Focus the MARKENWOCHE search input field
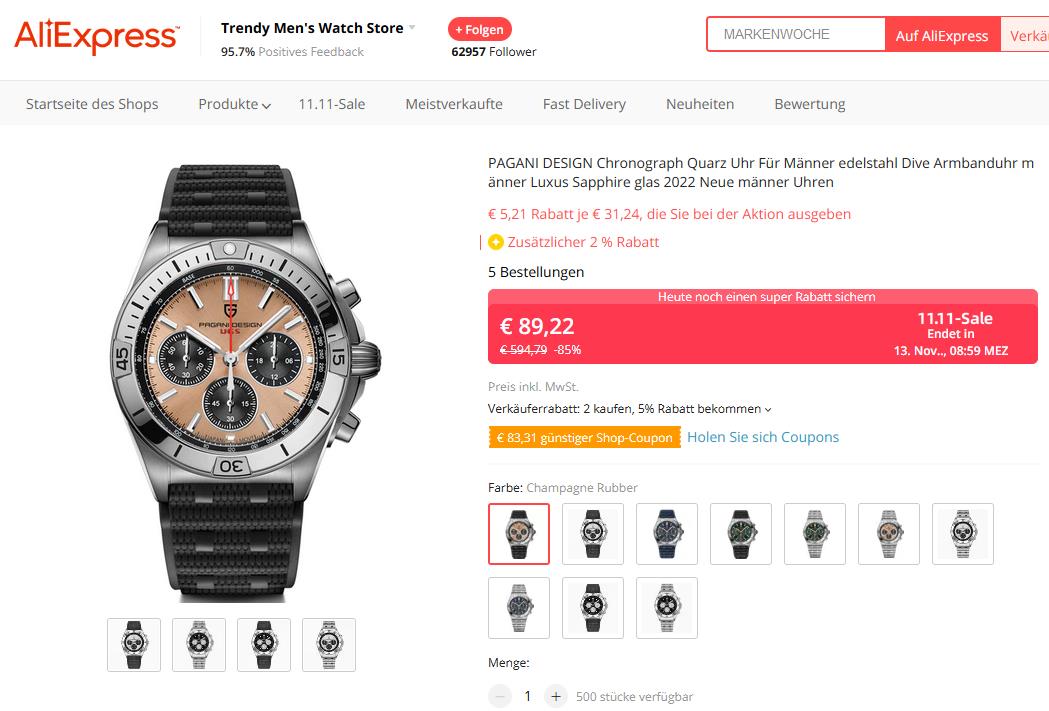 tap(795, 35)
